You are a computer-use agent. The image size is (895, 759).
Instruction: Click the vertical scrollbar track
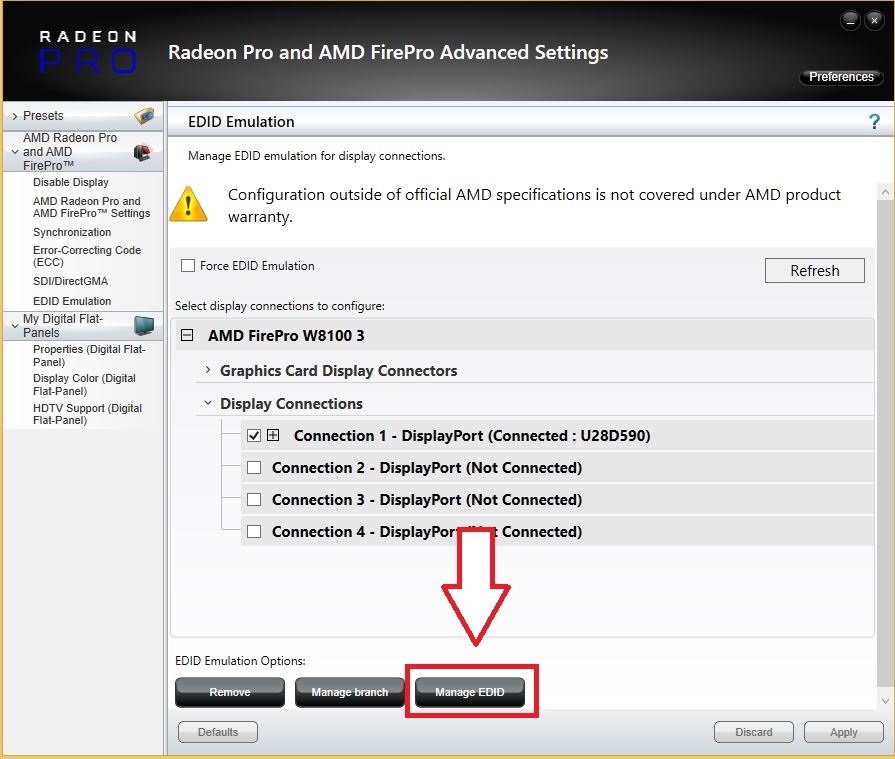[x=885, y=445]
